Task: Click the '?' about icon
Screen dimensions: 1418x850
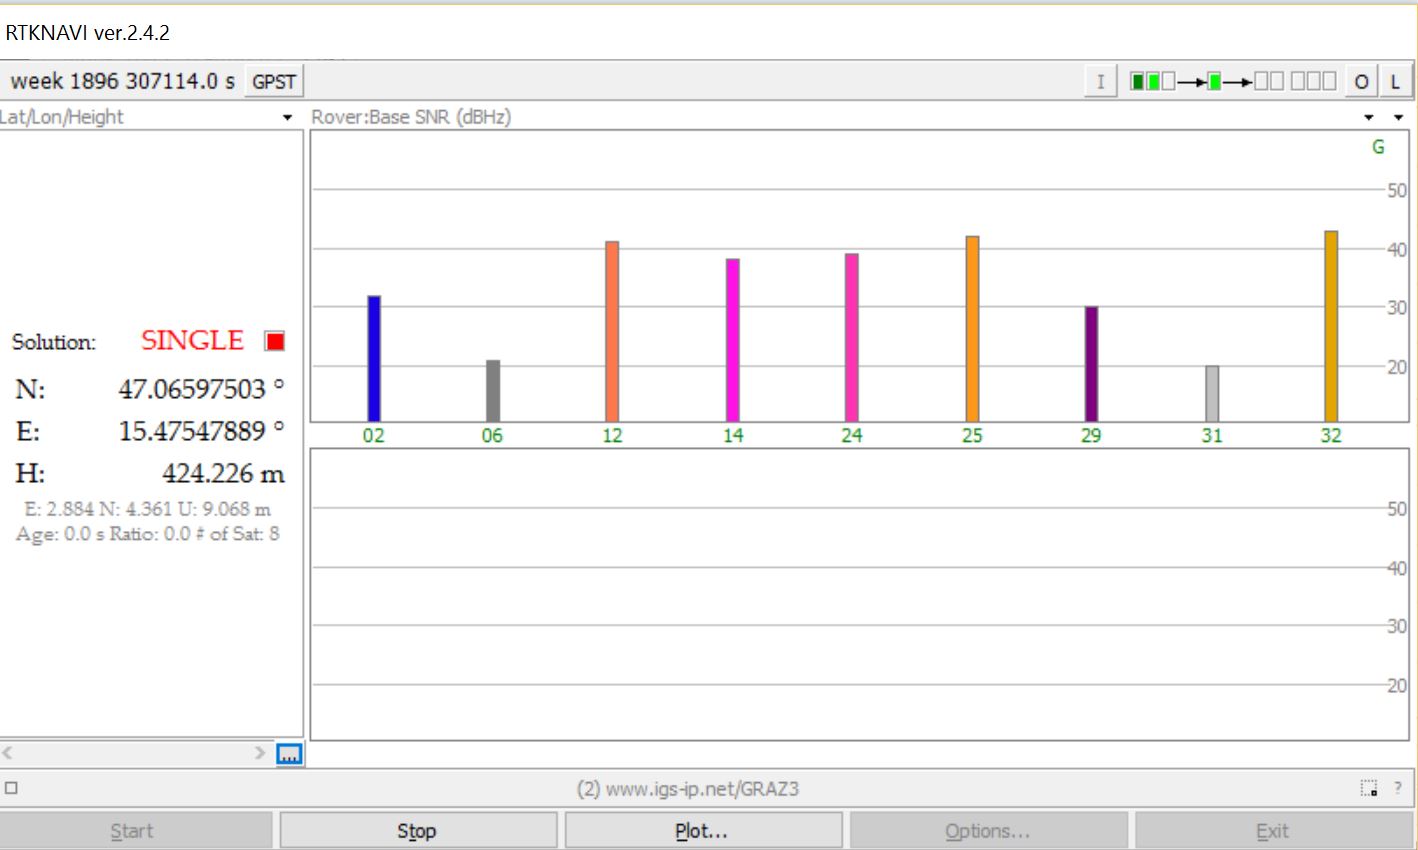Action: click(x=1397, y=788)
